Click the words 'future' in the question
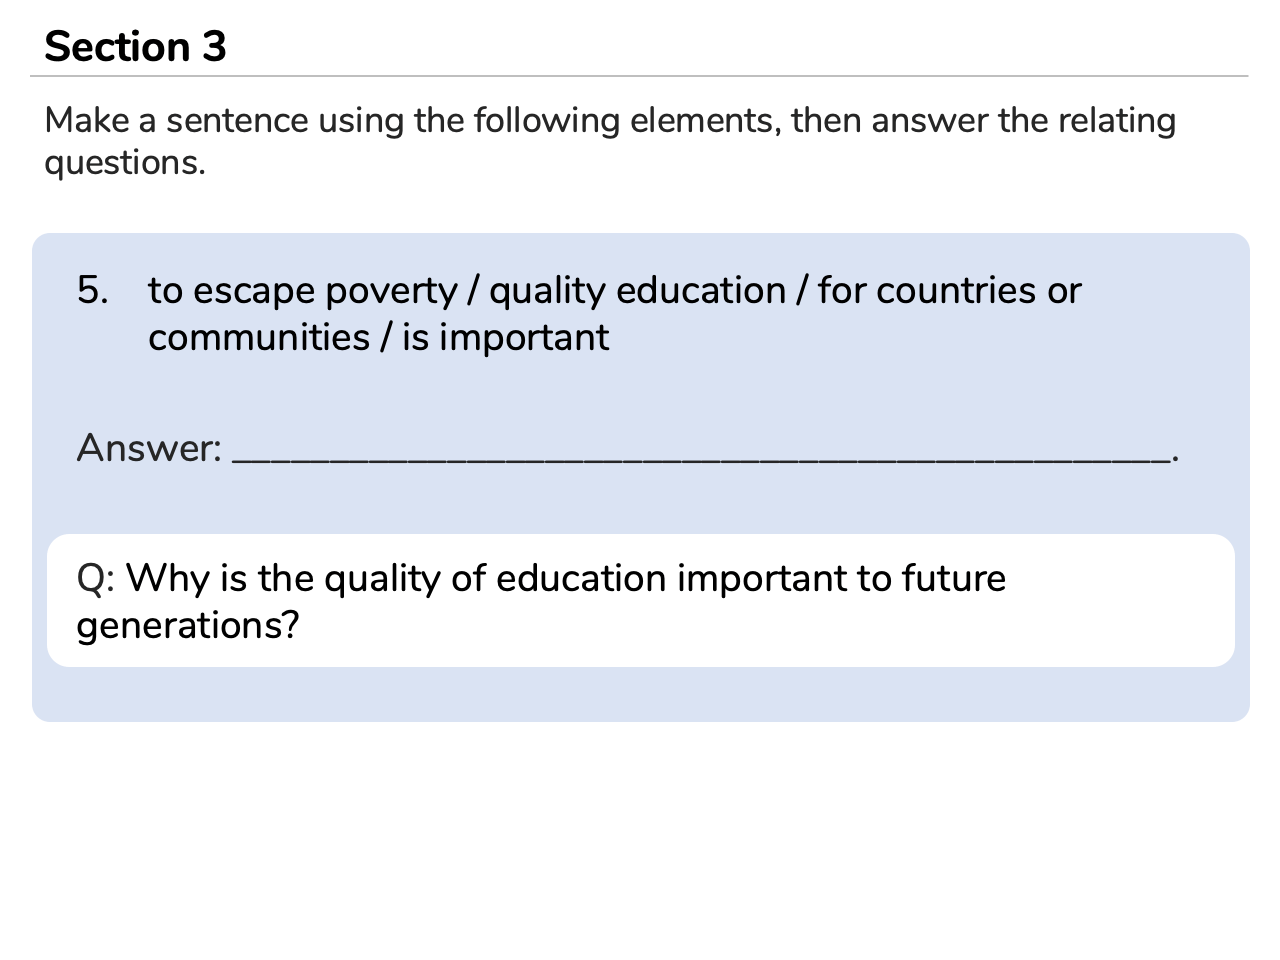1280x960 pixels. 953,579
